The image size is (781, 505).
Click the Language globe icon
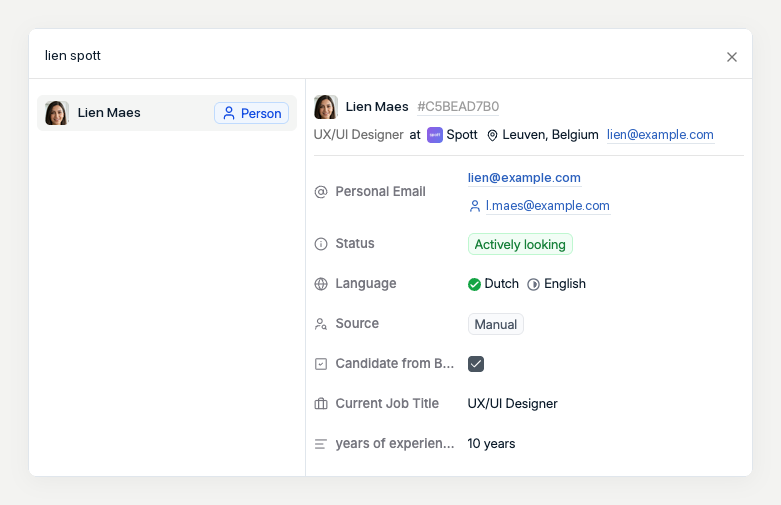321,284
